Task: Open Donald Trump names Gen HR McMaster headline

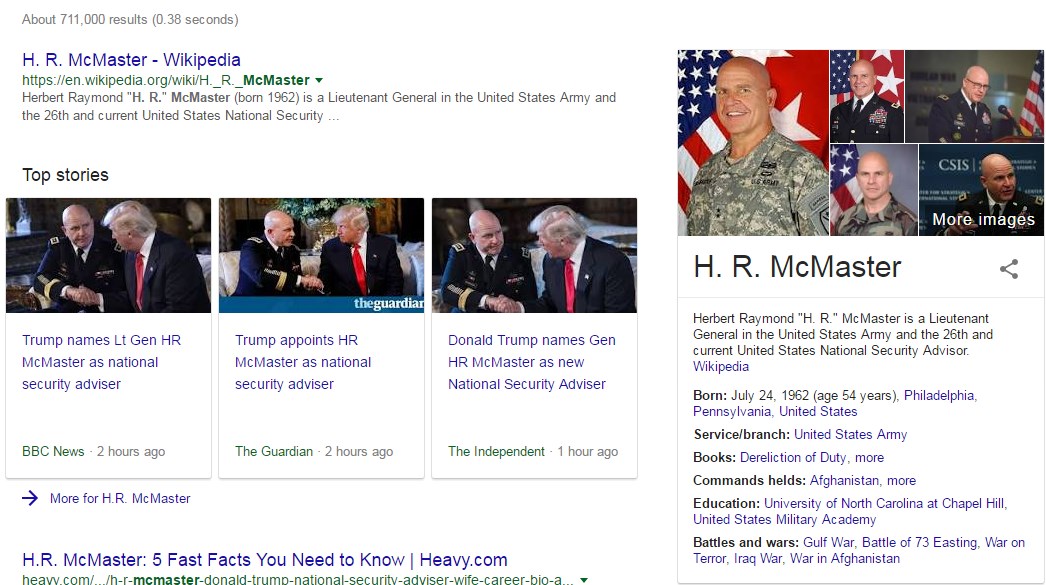Action: pyautogui.click(x=531, y=362)
